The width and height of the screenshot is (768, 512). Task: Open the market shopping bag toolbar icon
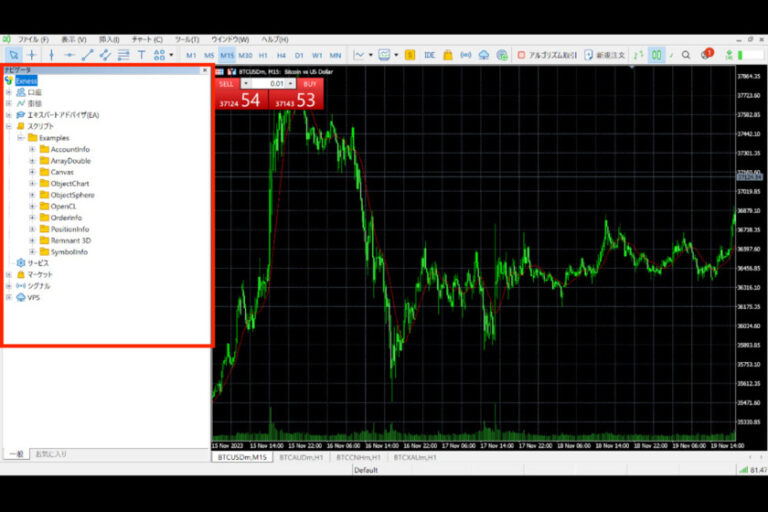[448, 55]
